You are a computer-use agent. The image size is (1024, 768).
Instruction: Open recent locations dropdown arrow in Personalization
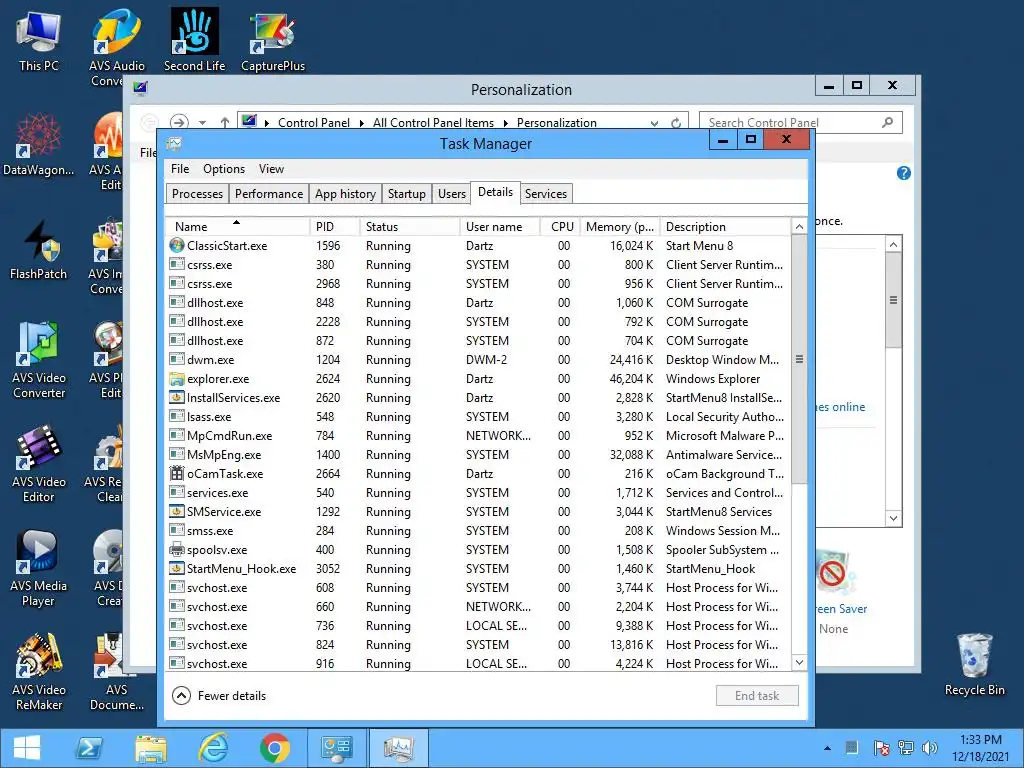click(202, 123)
